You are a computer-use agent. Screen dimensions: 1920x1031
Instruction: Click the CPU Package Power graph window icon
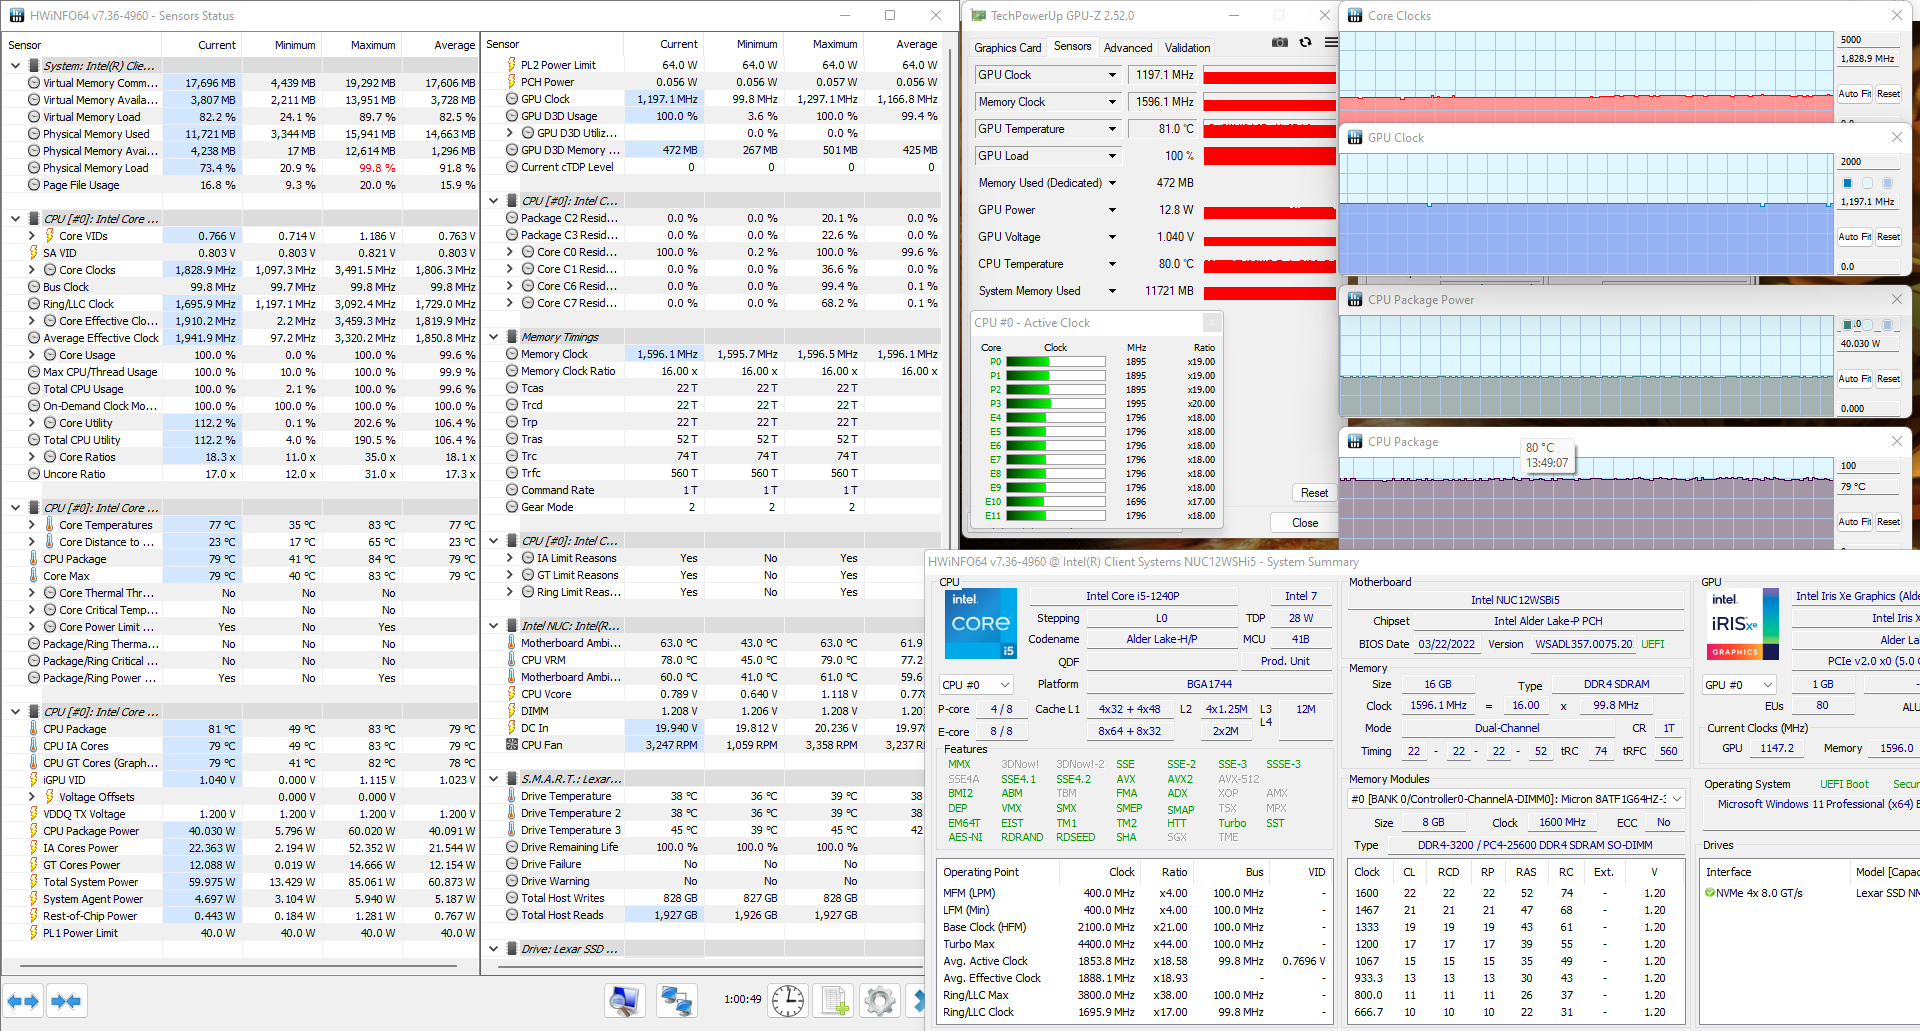point(1355,300)
